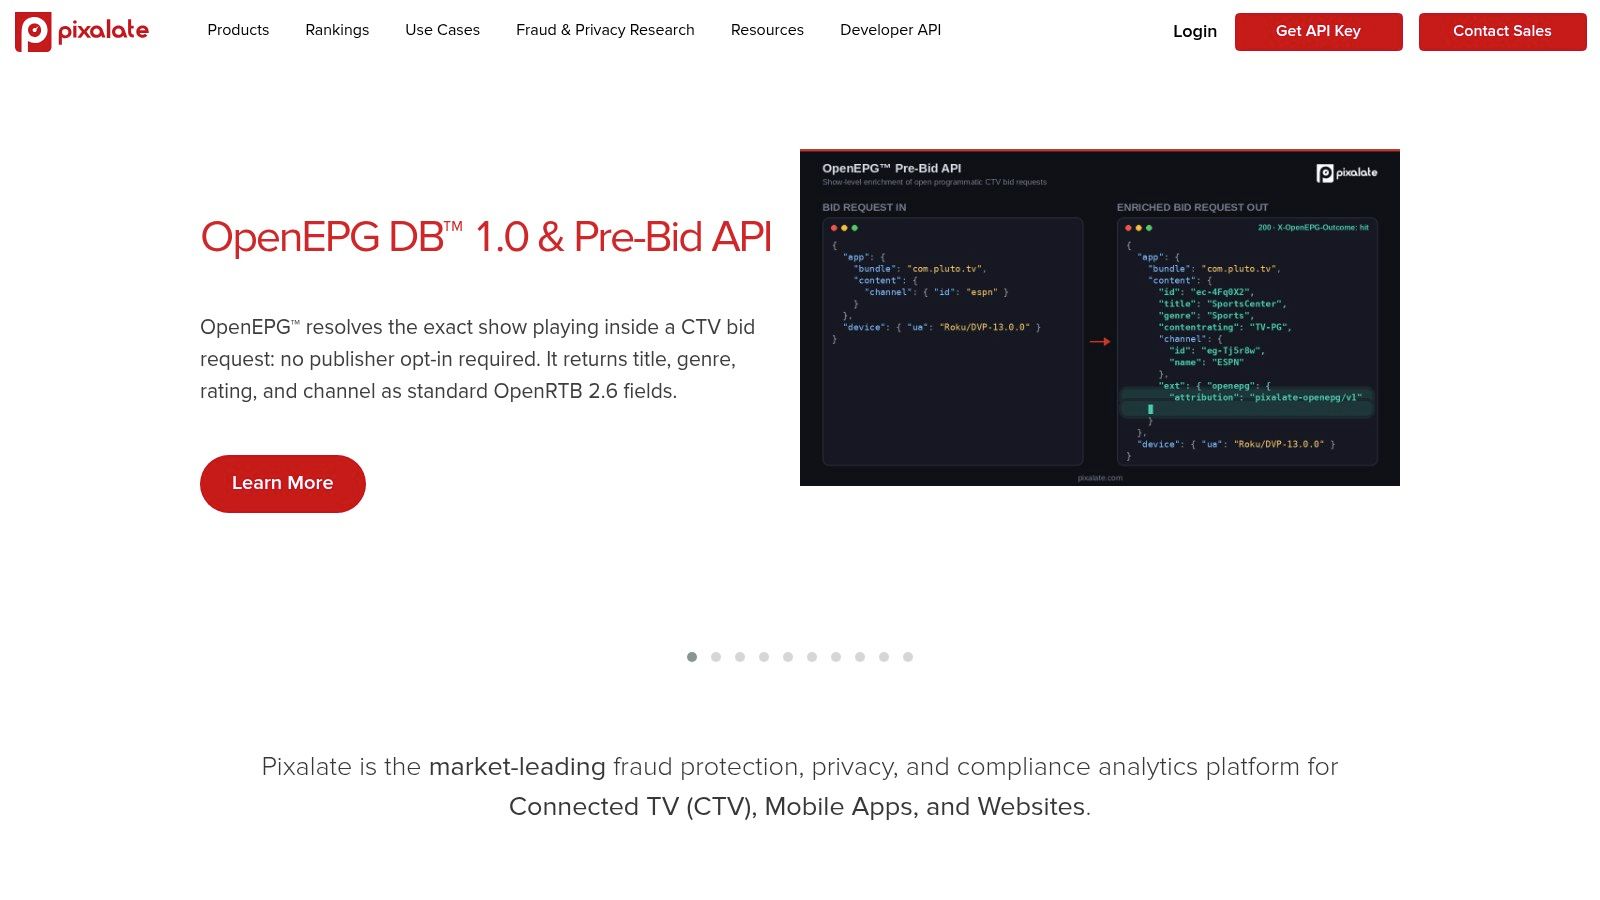The width and height of the screenshot is (1600, 900).
Task: Open the Use Cases menu
Action: point(442,30)
